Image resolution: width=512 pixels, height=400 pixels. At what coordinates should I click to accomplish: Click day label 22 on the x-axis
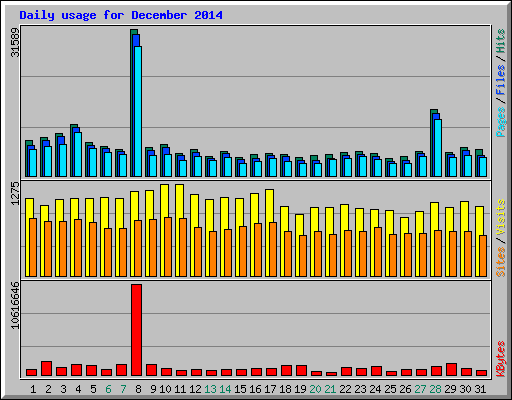pos(345,389)
